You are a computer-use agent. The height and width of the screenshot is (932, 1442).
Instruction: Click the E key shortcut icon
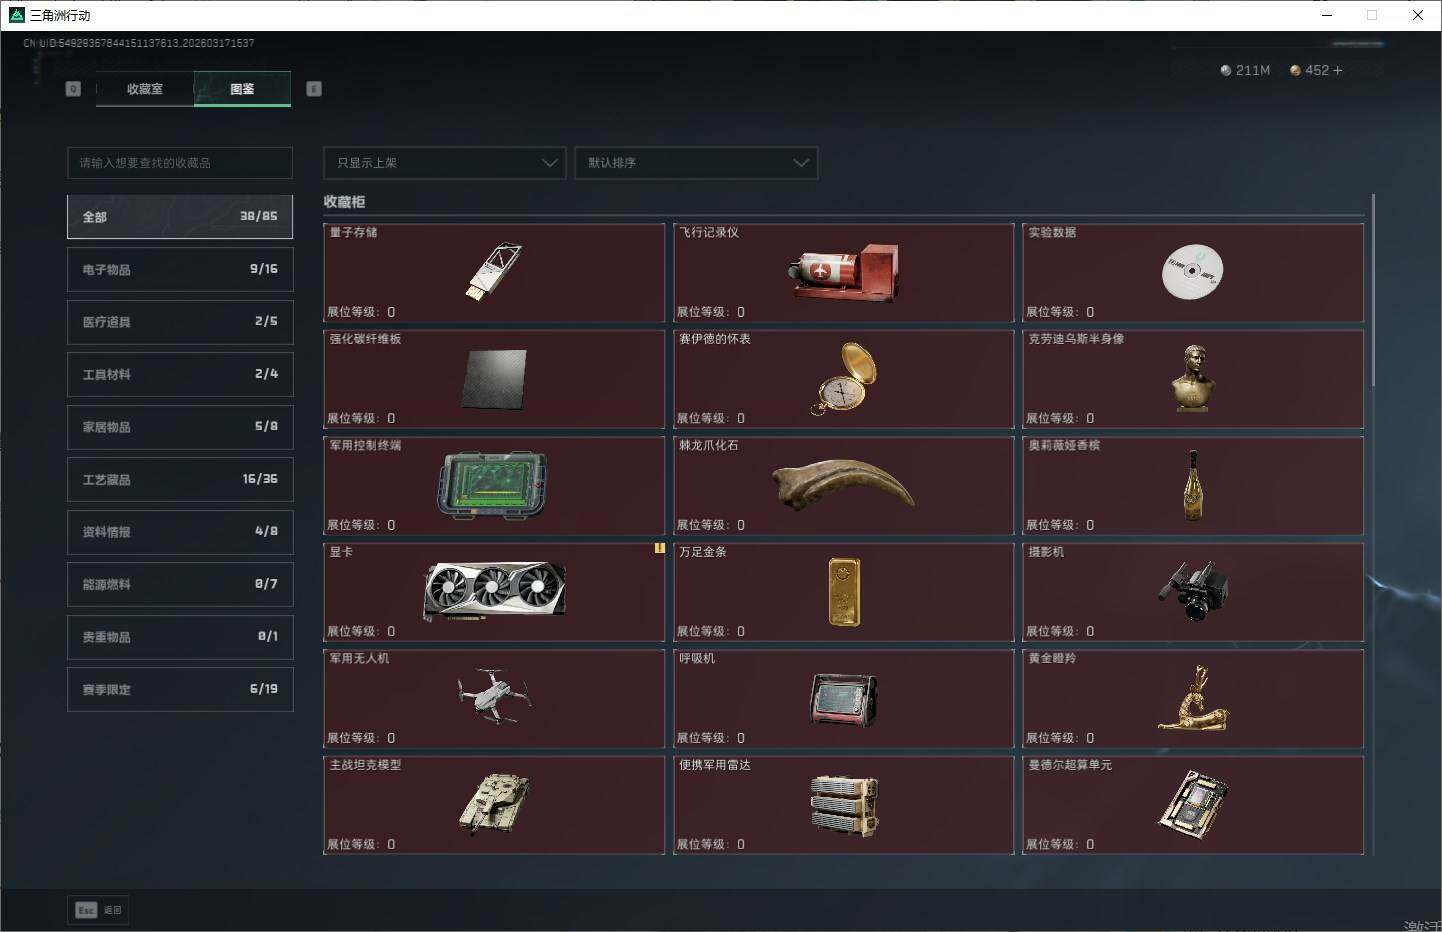pos(314,89)
